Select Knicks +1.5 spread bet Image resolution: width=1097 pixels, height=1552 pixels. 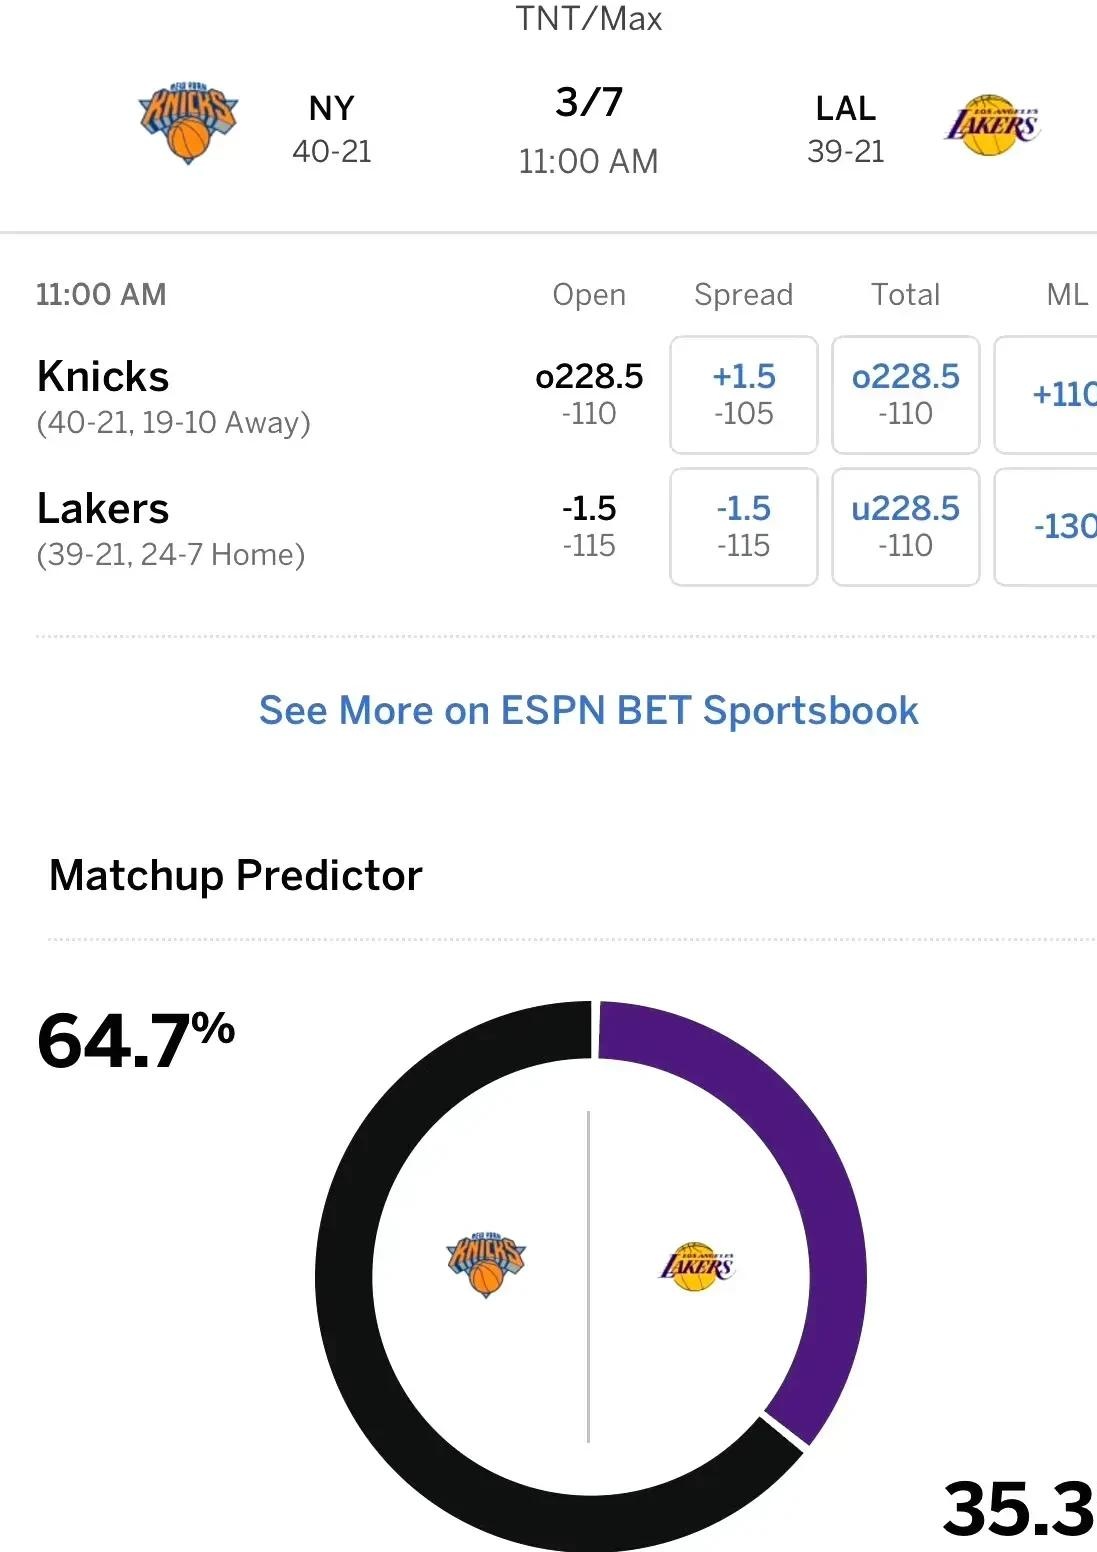[743, 394]
